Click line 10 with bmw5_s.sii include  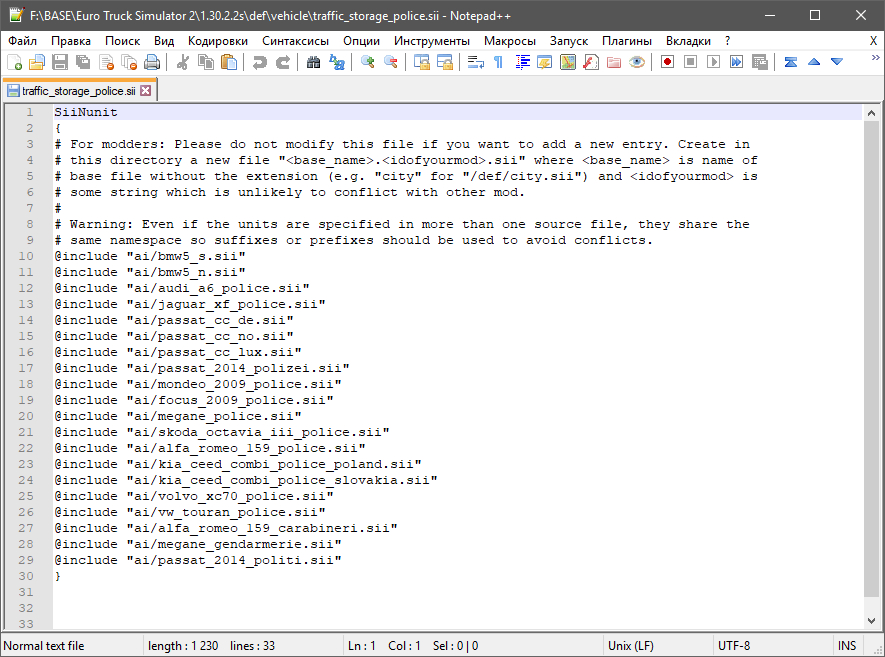click(x=150, y=257)
